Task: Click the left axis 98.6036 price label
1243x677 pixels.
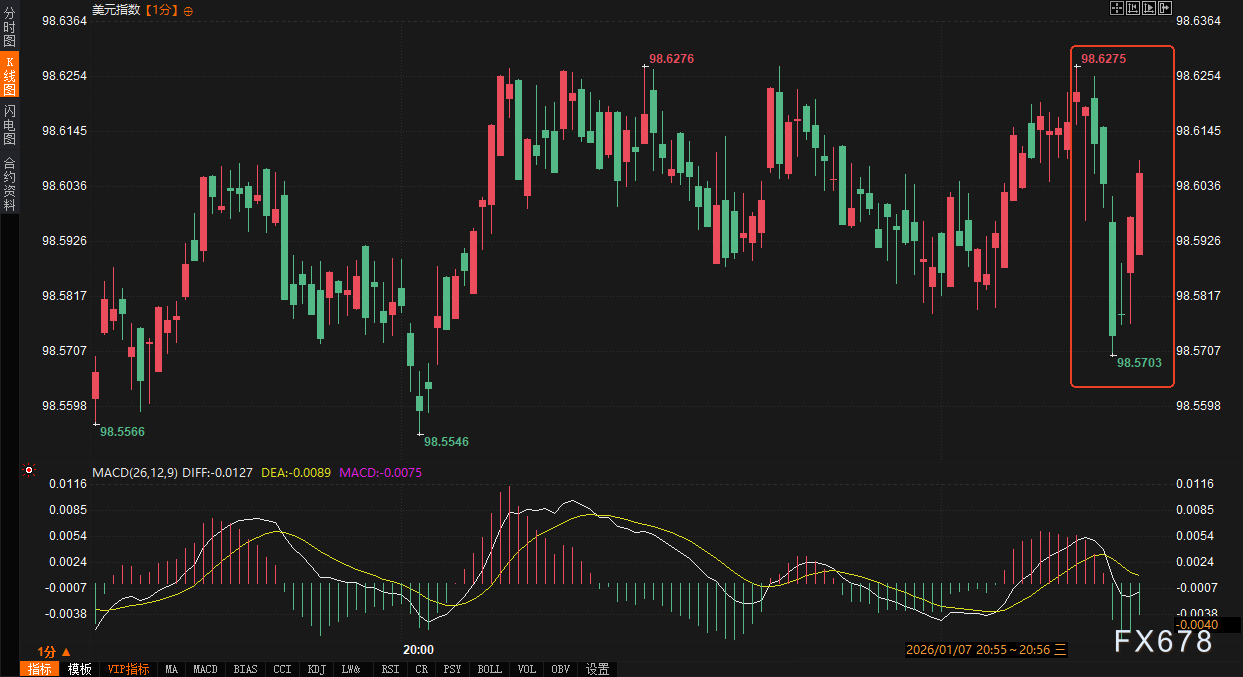Action: (x=66, y=186)
